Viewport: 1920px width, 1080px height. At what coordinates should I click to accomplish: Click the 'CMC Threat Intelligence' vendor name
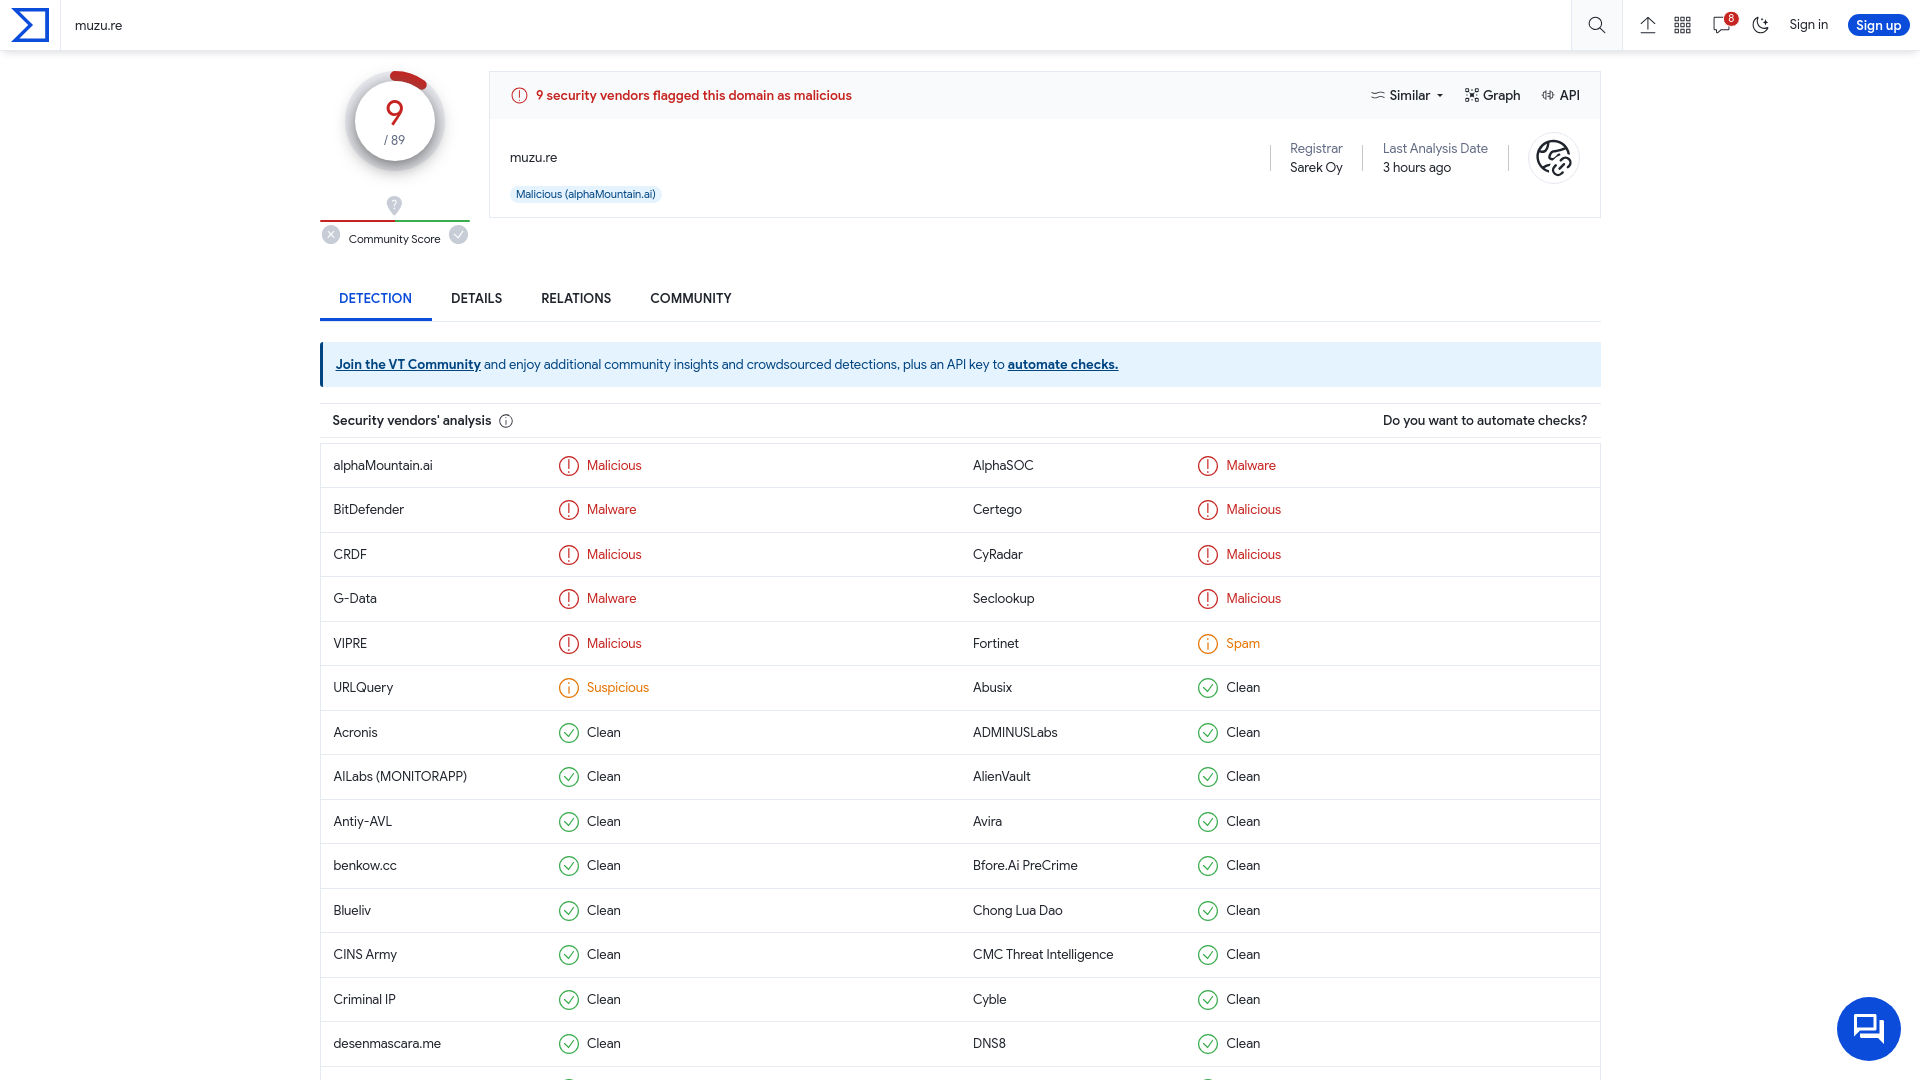pos(1043,955)
